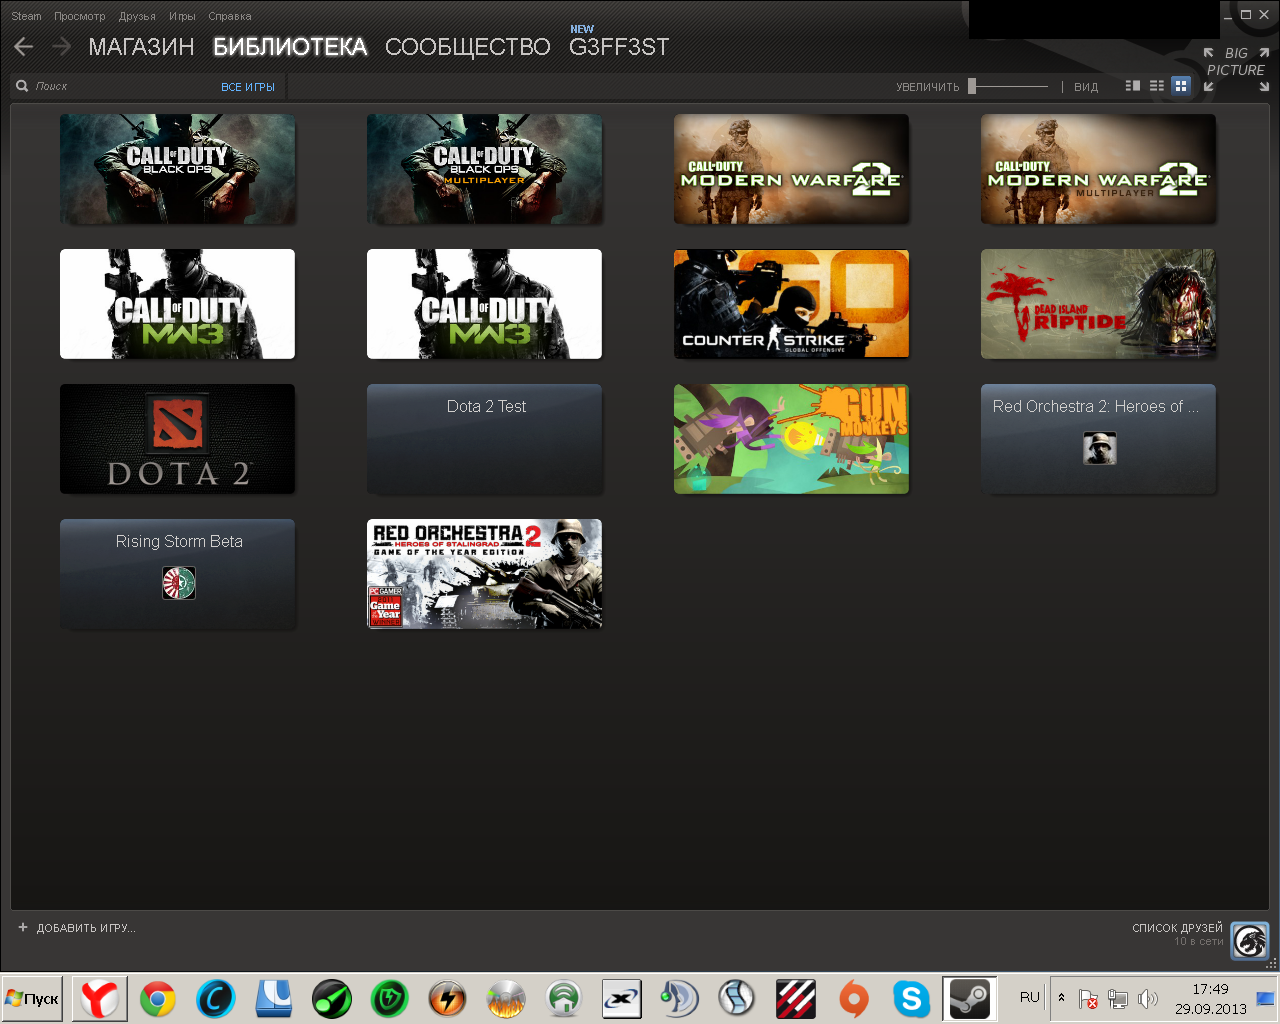
Task: Switch to list view layout icon
Action: 1157,86
